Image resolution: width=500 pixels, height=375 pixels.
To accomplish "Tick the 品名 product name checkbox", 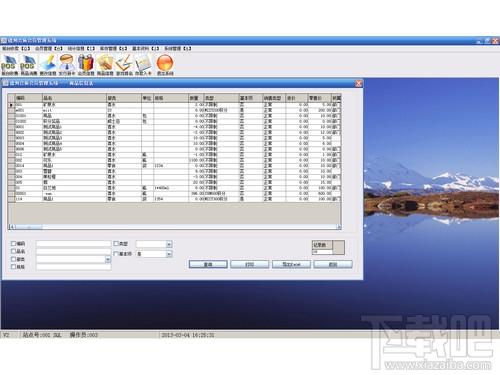I will click(x=14, y=251).
